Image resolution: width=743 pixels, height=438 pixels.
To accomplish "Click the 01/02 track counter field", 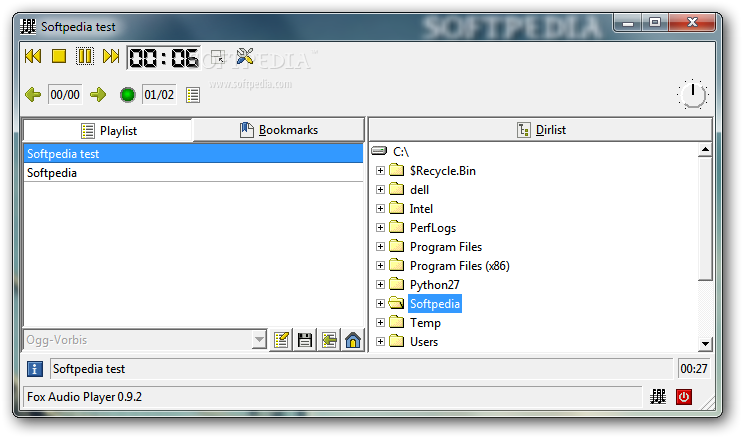I will tap(159, 95).
